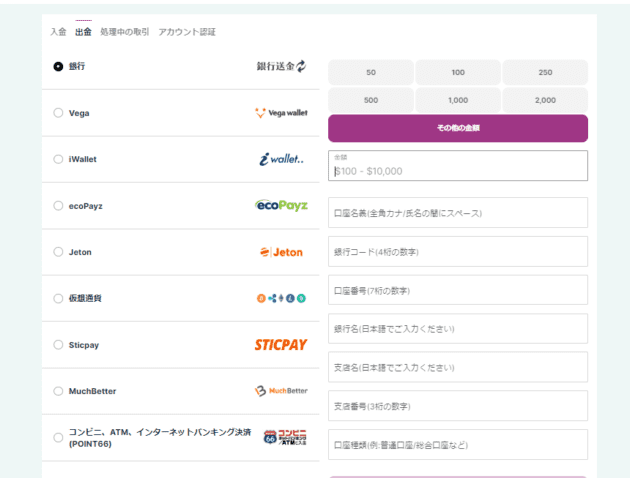The image size is (630, 478).
Task: Click the 銀行コード input field
Action: coord(457,252)
